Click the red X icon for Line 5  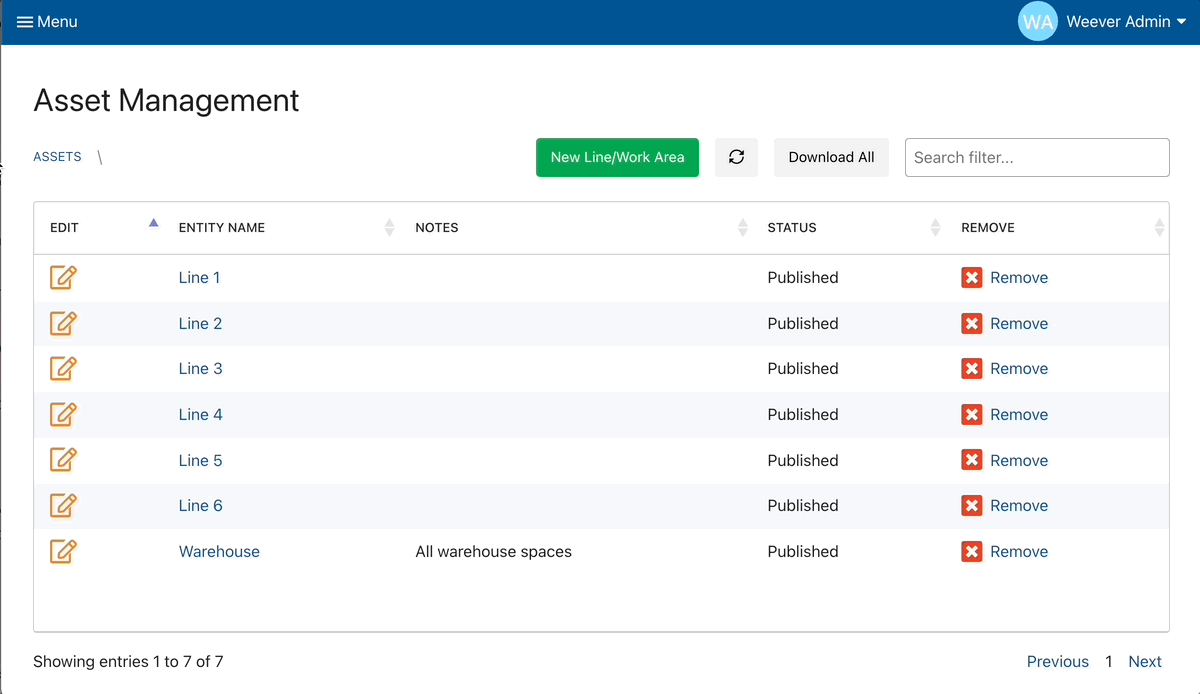(x=971, y=460)
